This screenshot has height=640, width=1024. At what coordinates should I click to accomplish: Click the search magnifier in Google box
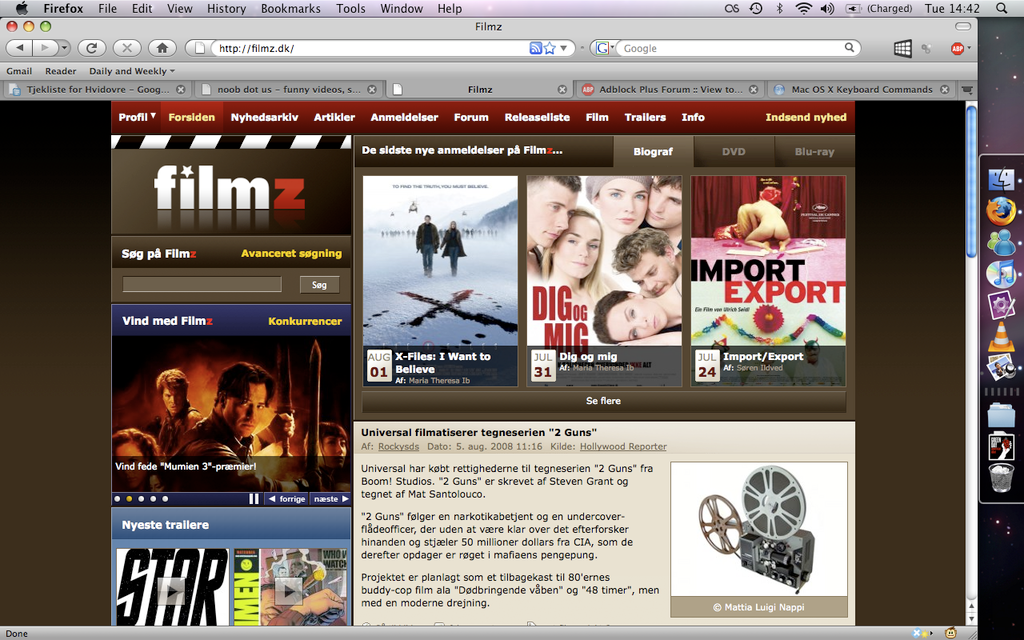(849, 48)
